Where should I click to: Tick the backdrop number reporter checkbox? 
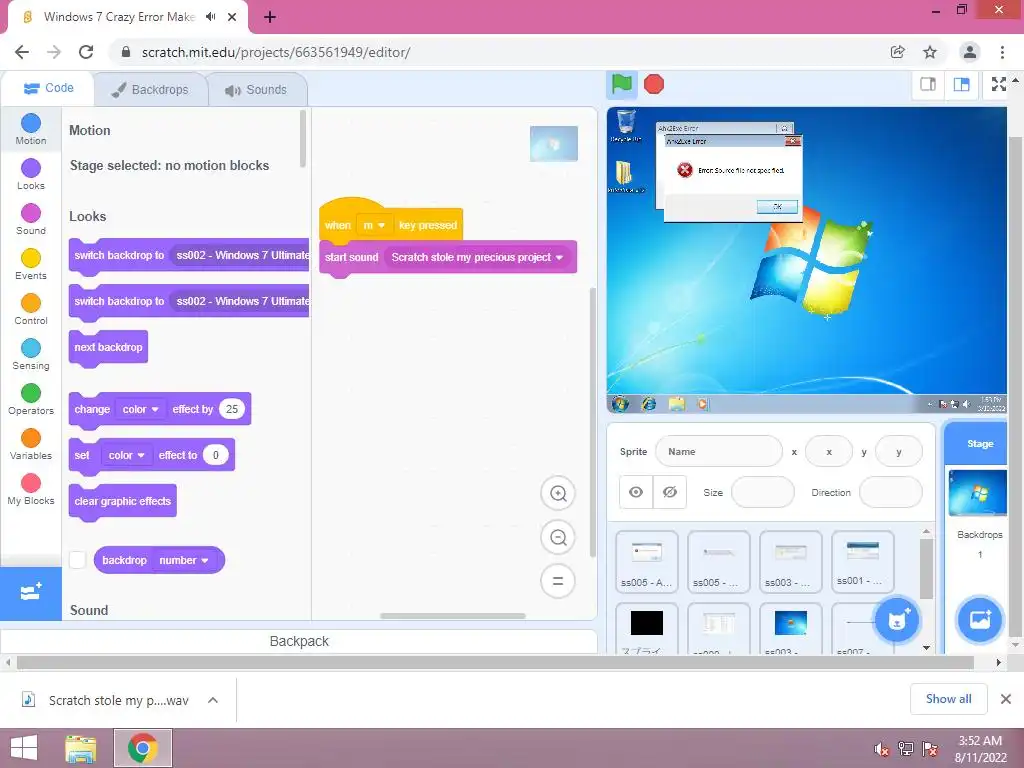(77, 560)
